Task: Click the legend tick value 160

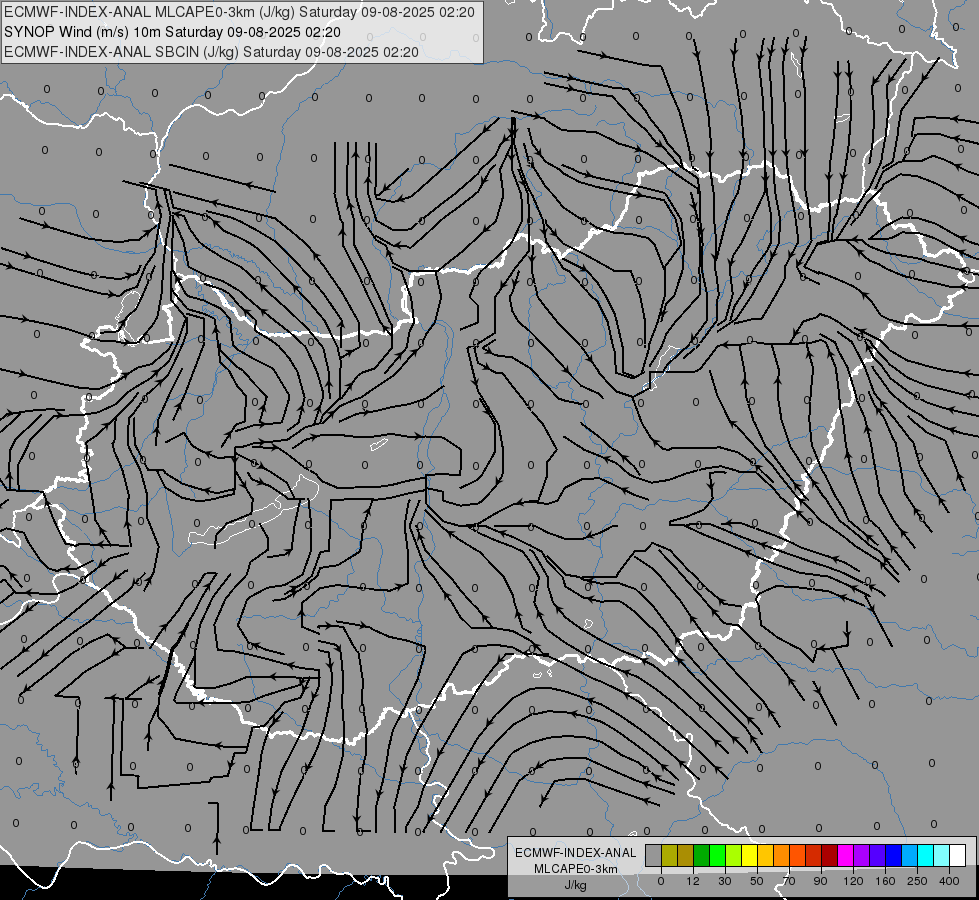Action: click(885, 881)
